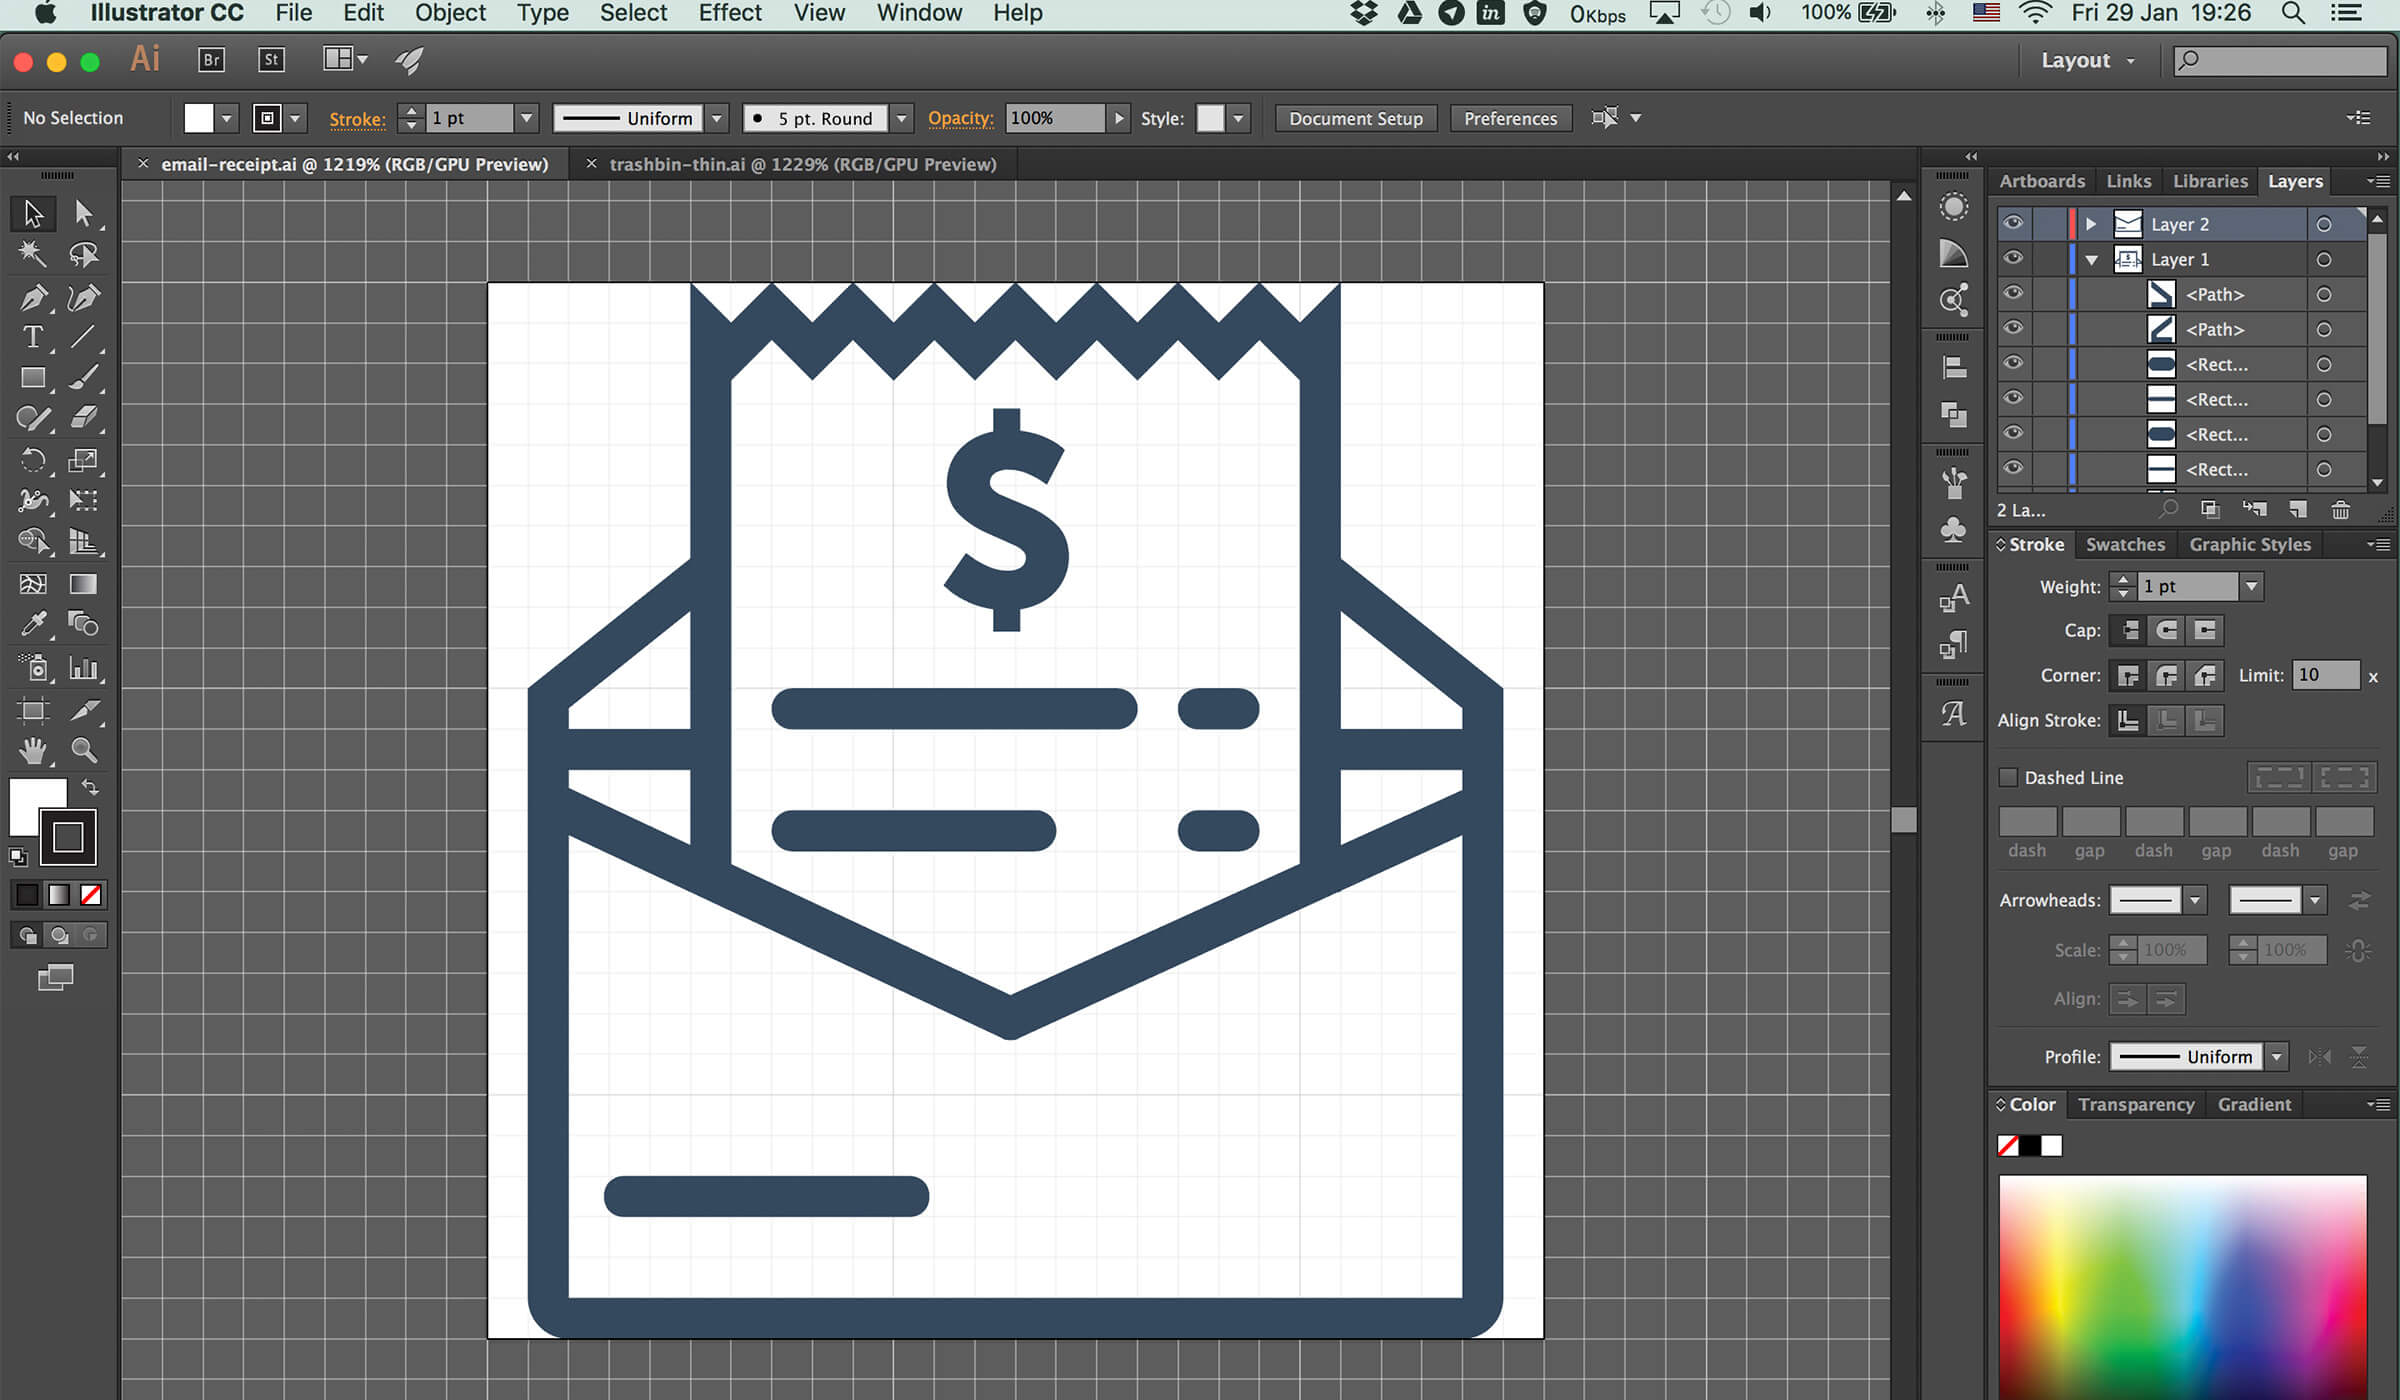Open the Object menu

tap(450, 13)
